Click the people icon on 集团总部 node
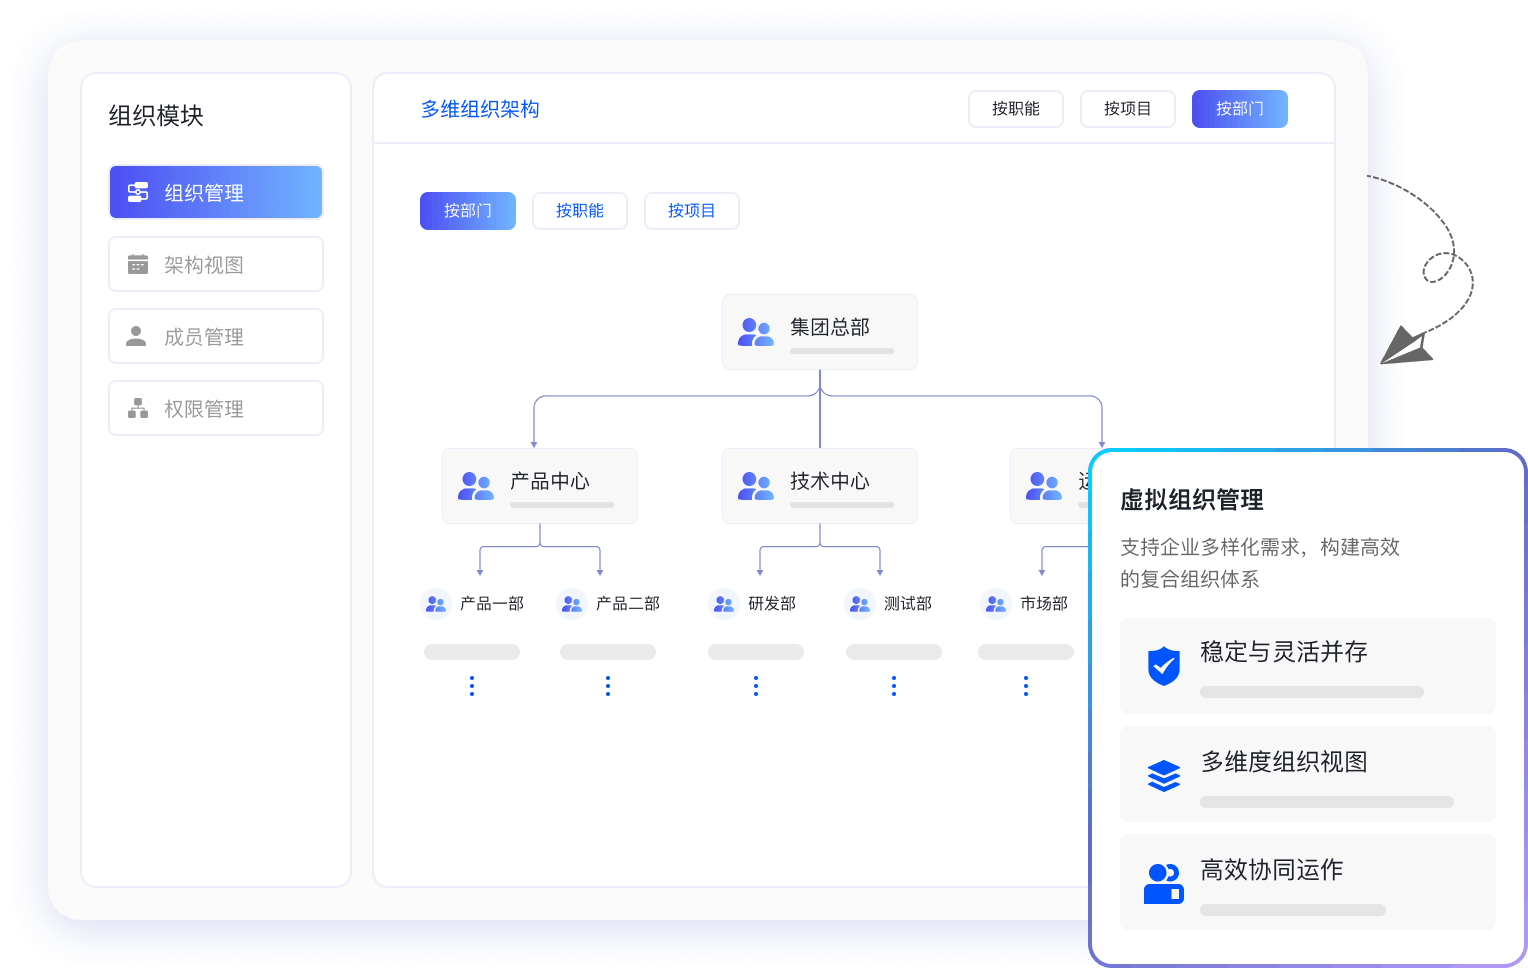The image size is (1528, 976). [756, 332]
